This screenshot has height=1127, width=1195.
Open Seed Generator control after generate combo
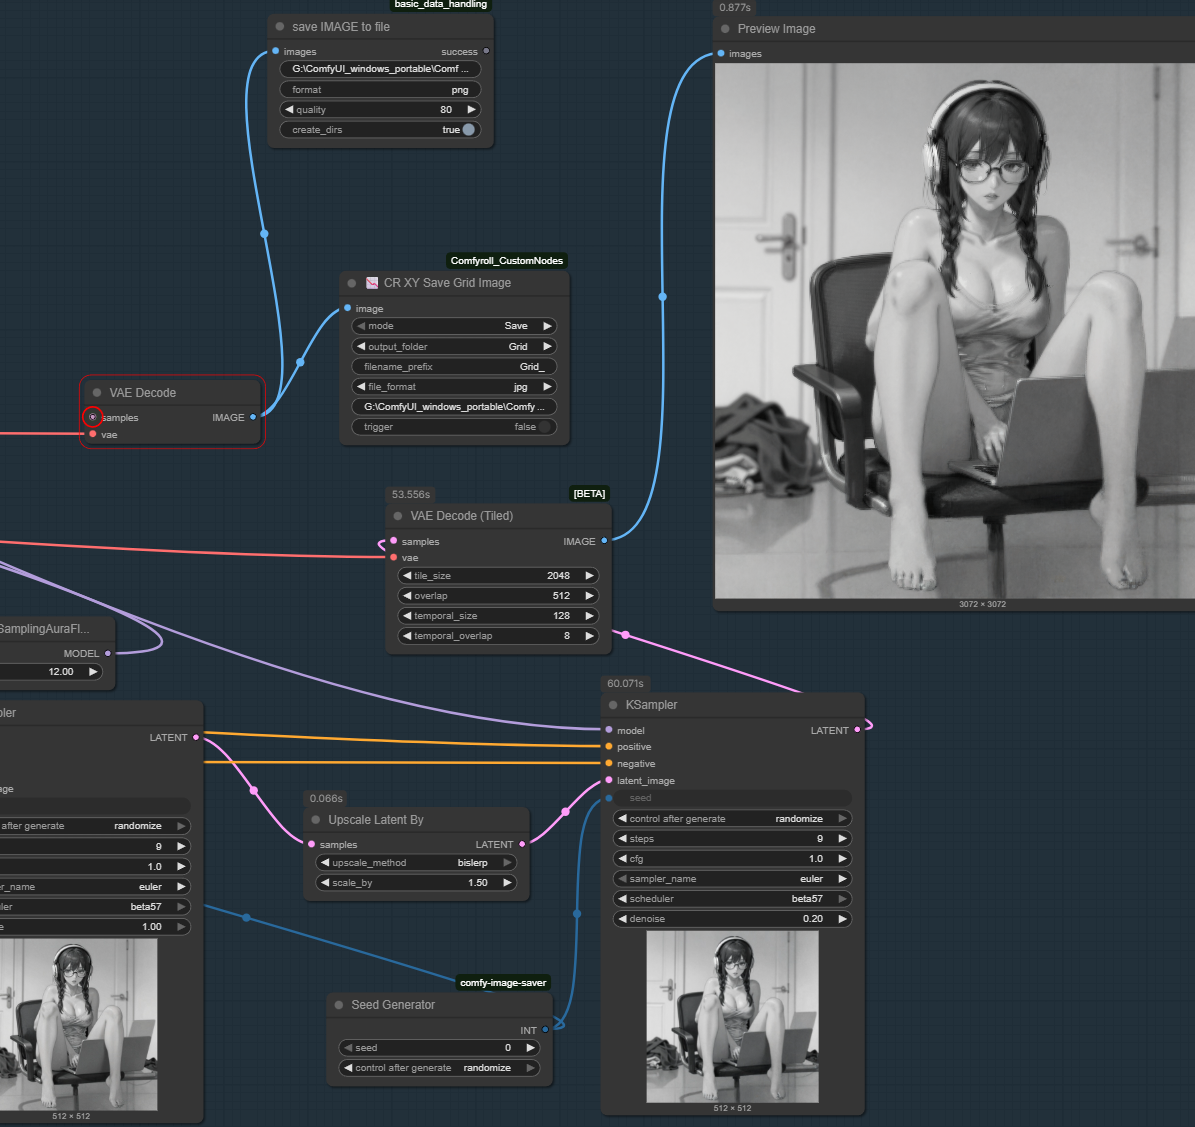439,1068
